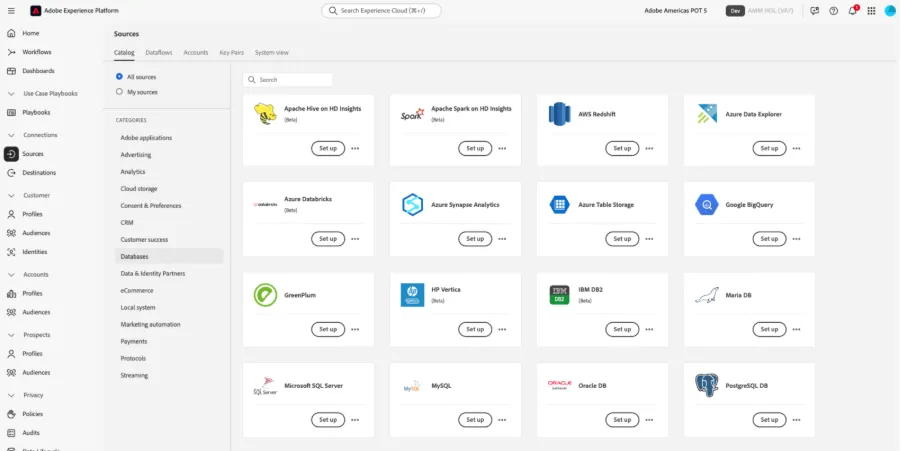Click the Maria DB seal logo

(706, 295)
